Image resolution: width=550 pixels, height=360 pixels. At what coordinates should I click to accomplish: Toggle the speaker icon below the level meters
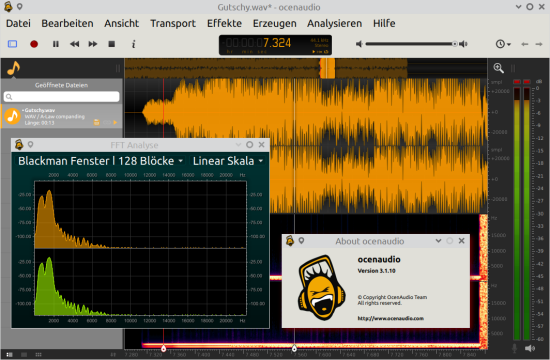[530, 348]
